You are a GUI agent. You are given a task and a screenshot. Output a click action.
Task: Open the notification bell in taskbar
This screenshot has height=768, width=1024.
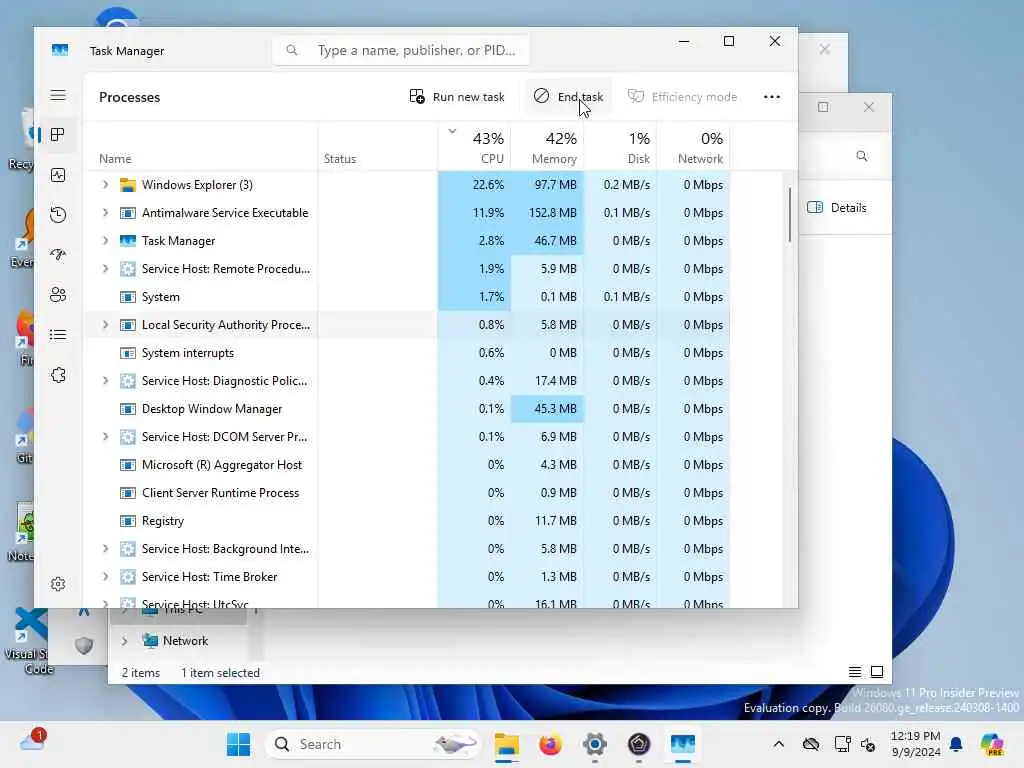(956, 744)
